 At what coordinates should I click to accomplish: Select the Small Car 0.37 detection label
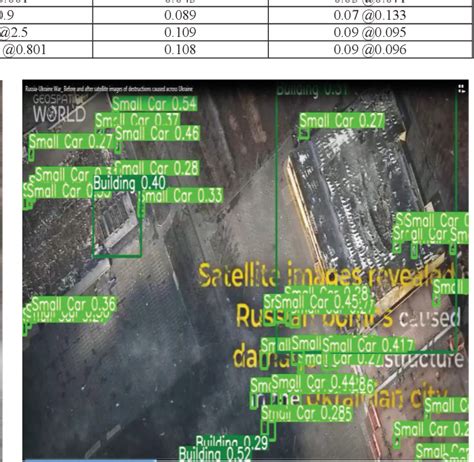pyautogui.click(x=138, y=120)
